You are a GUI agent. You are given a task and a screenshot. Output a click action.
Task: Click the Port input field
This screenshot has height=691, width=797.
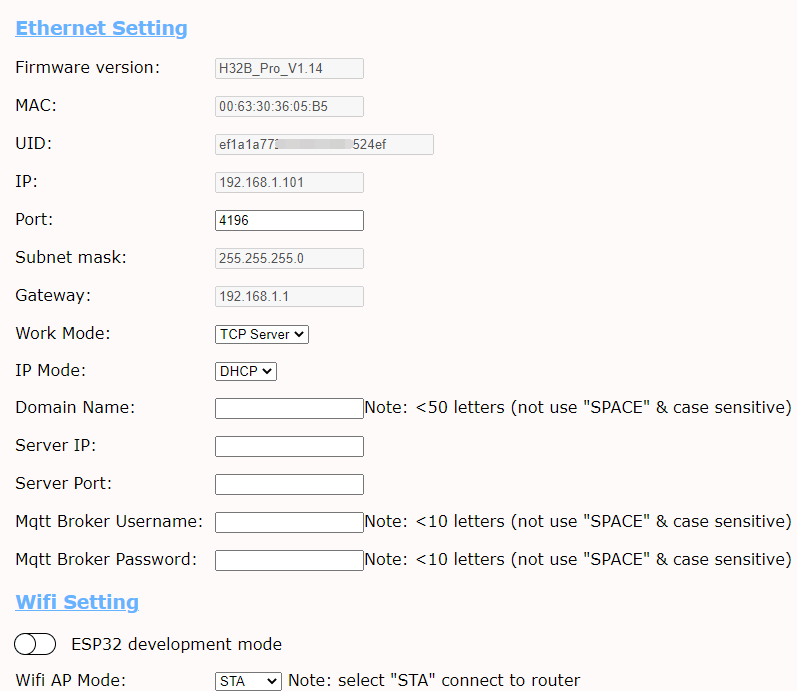coord(289,220)
